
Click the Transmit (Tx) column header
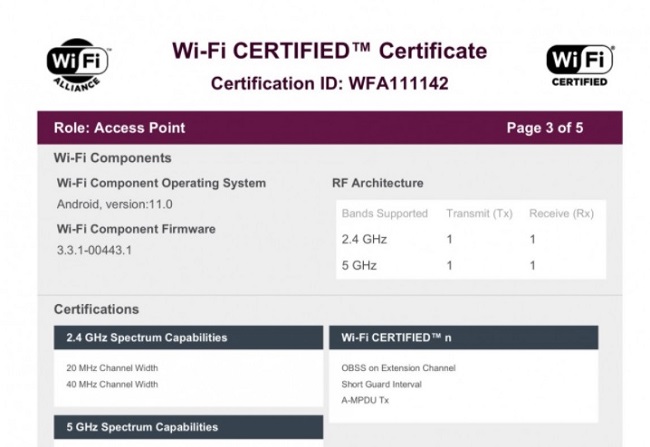coord(479,214)
